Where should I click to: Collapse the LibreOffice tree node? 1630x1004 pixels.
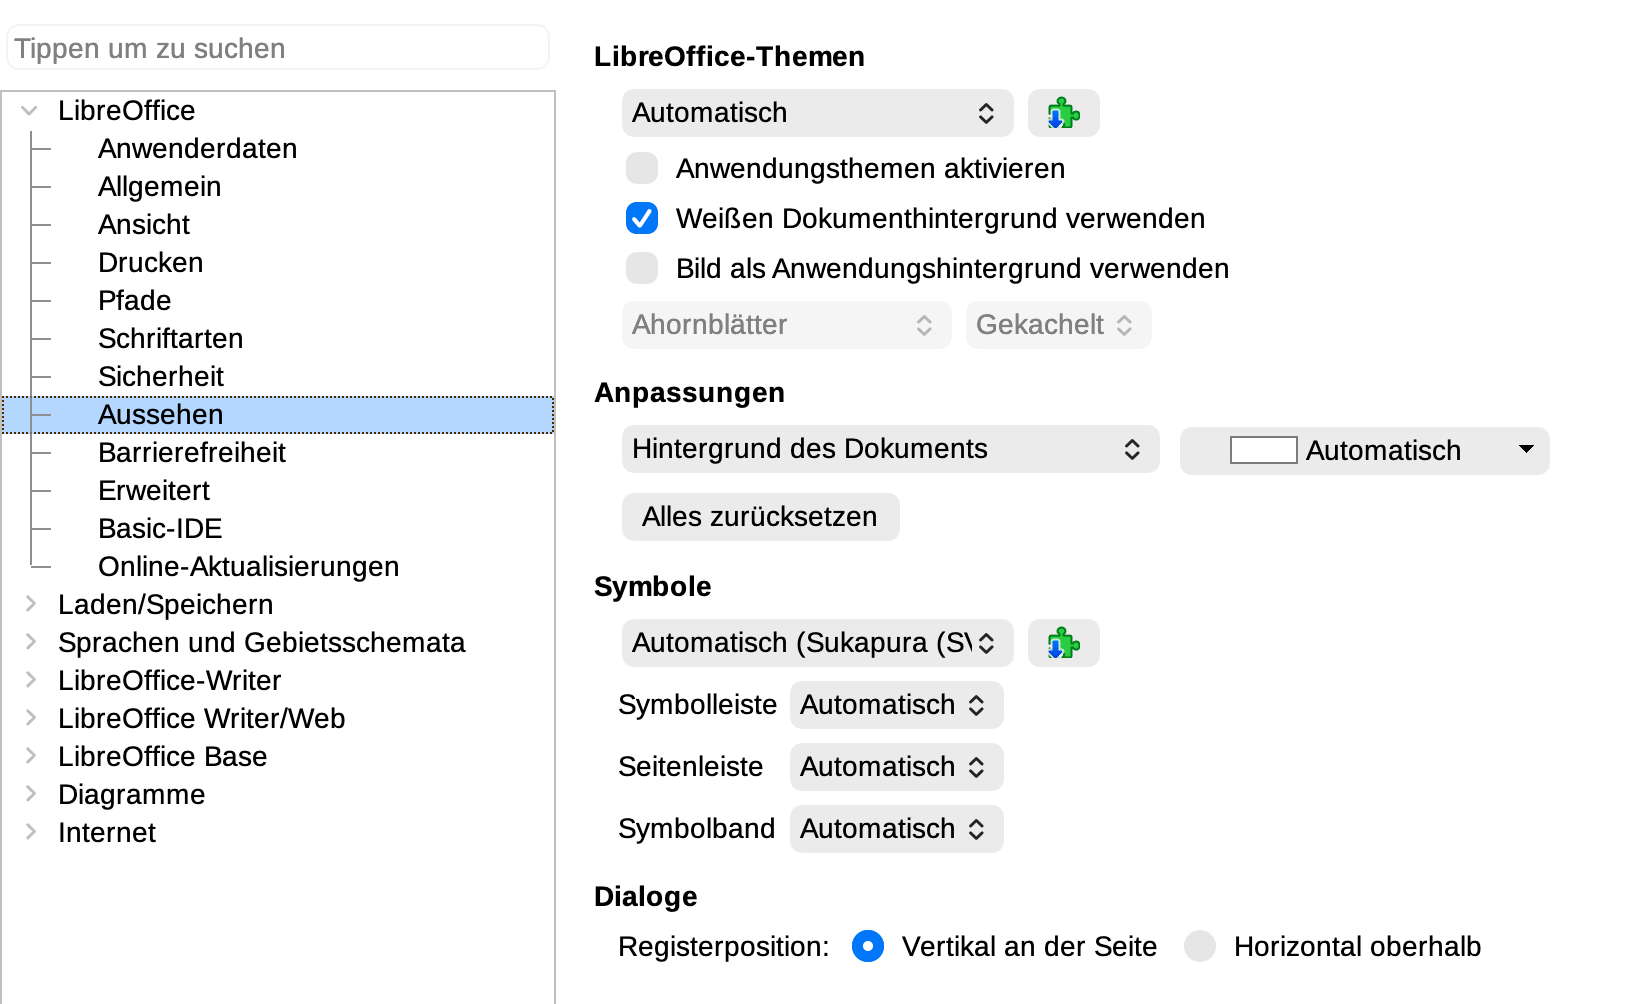pyautogui.click(x=30, y=110)
